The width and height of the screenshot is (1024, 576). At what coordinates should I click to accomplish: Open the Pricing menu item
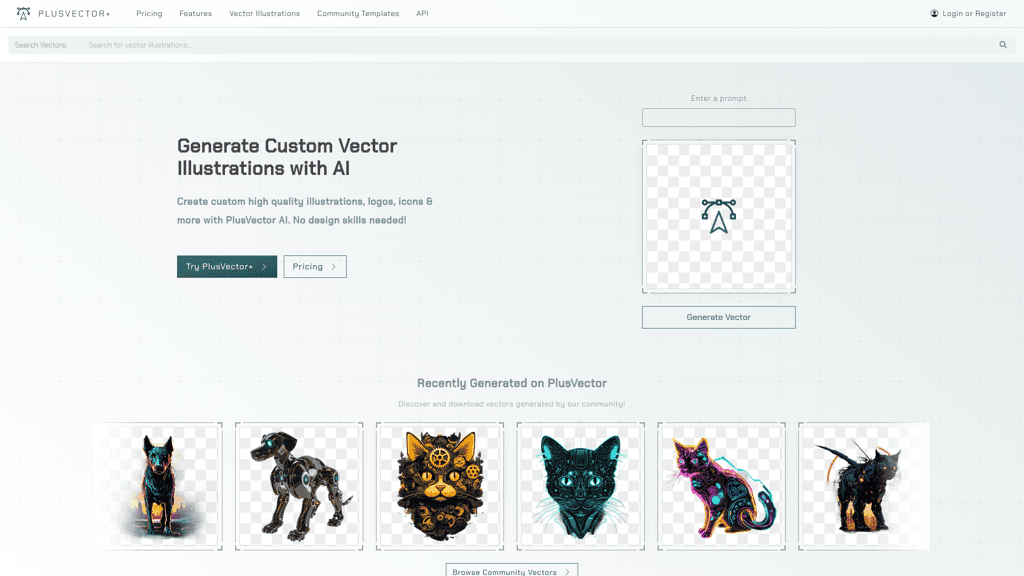coord(149,13)
